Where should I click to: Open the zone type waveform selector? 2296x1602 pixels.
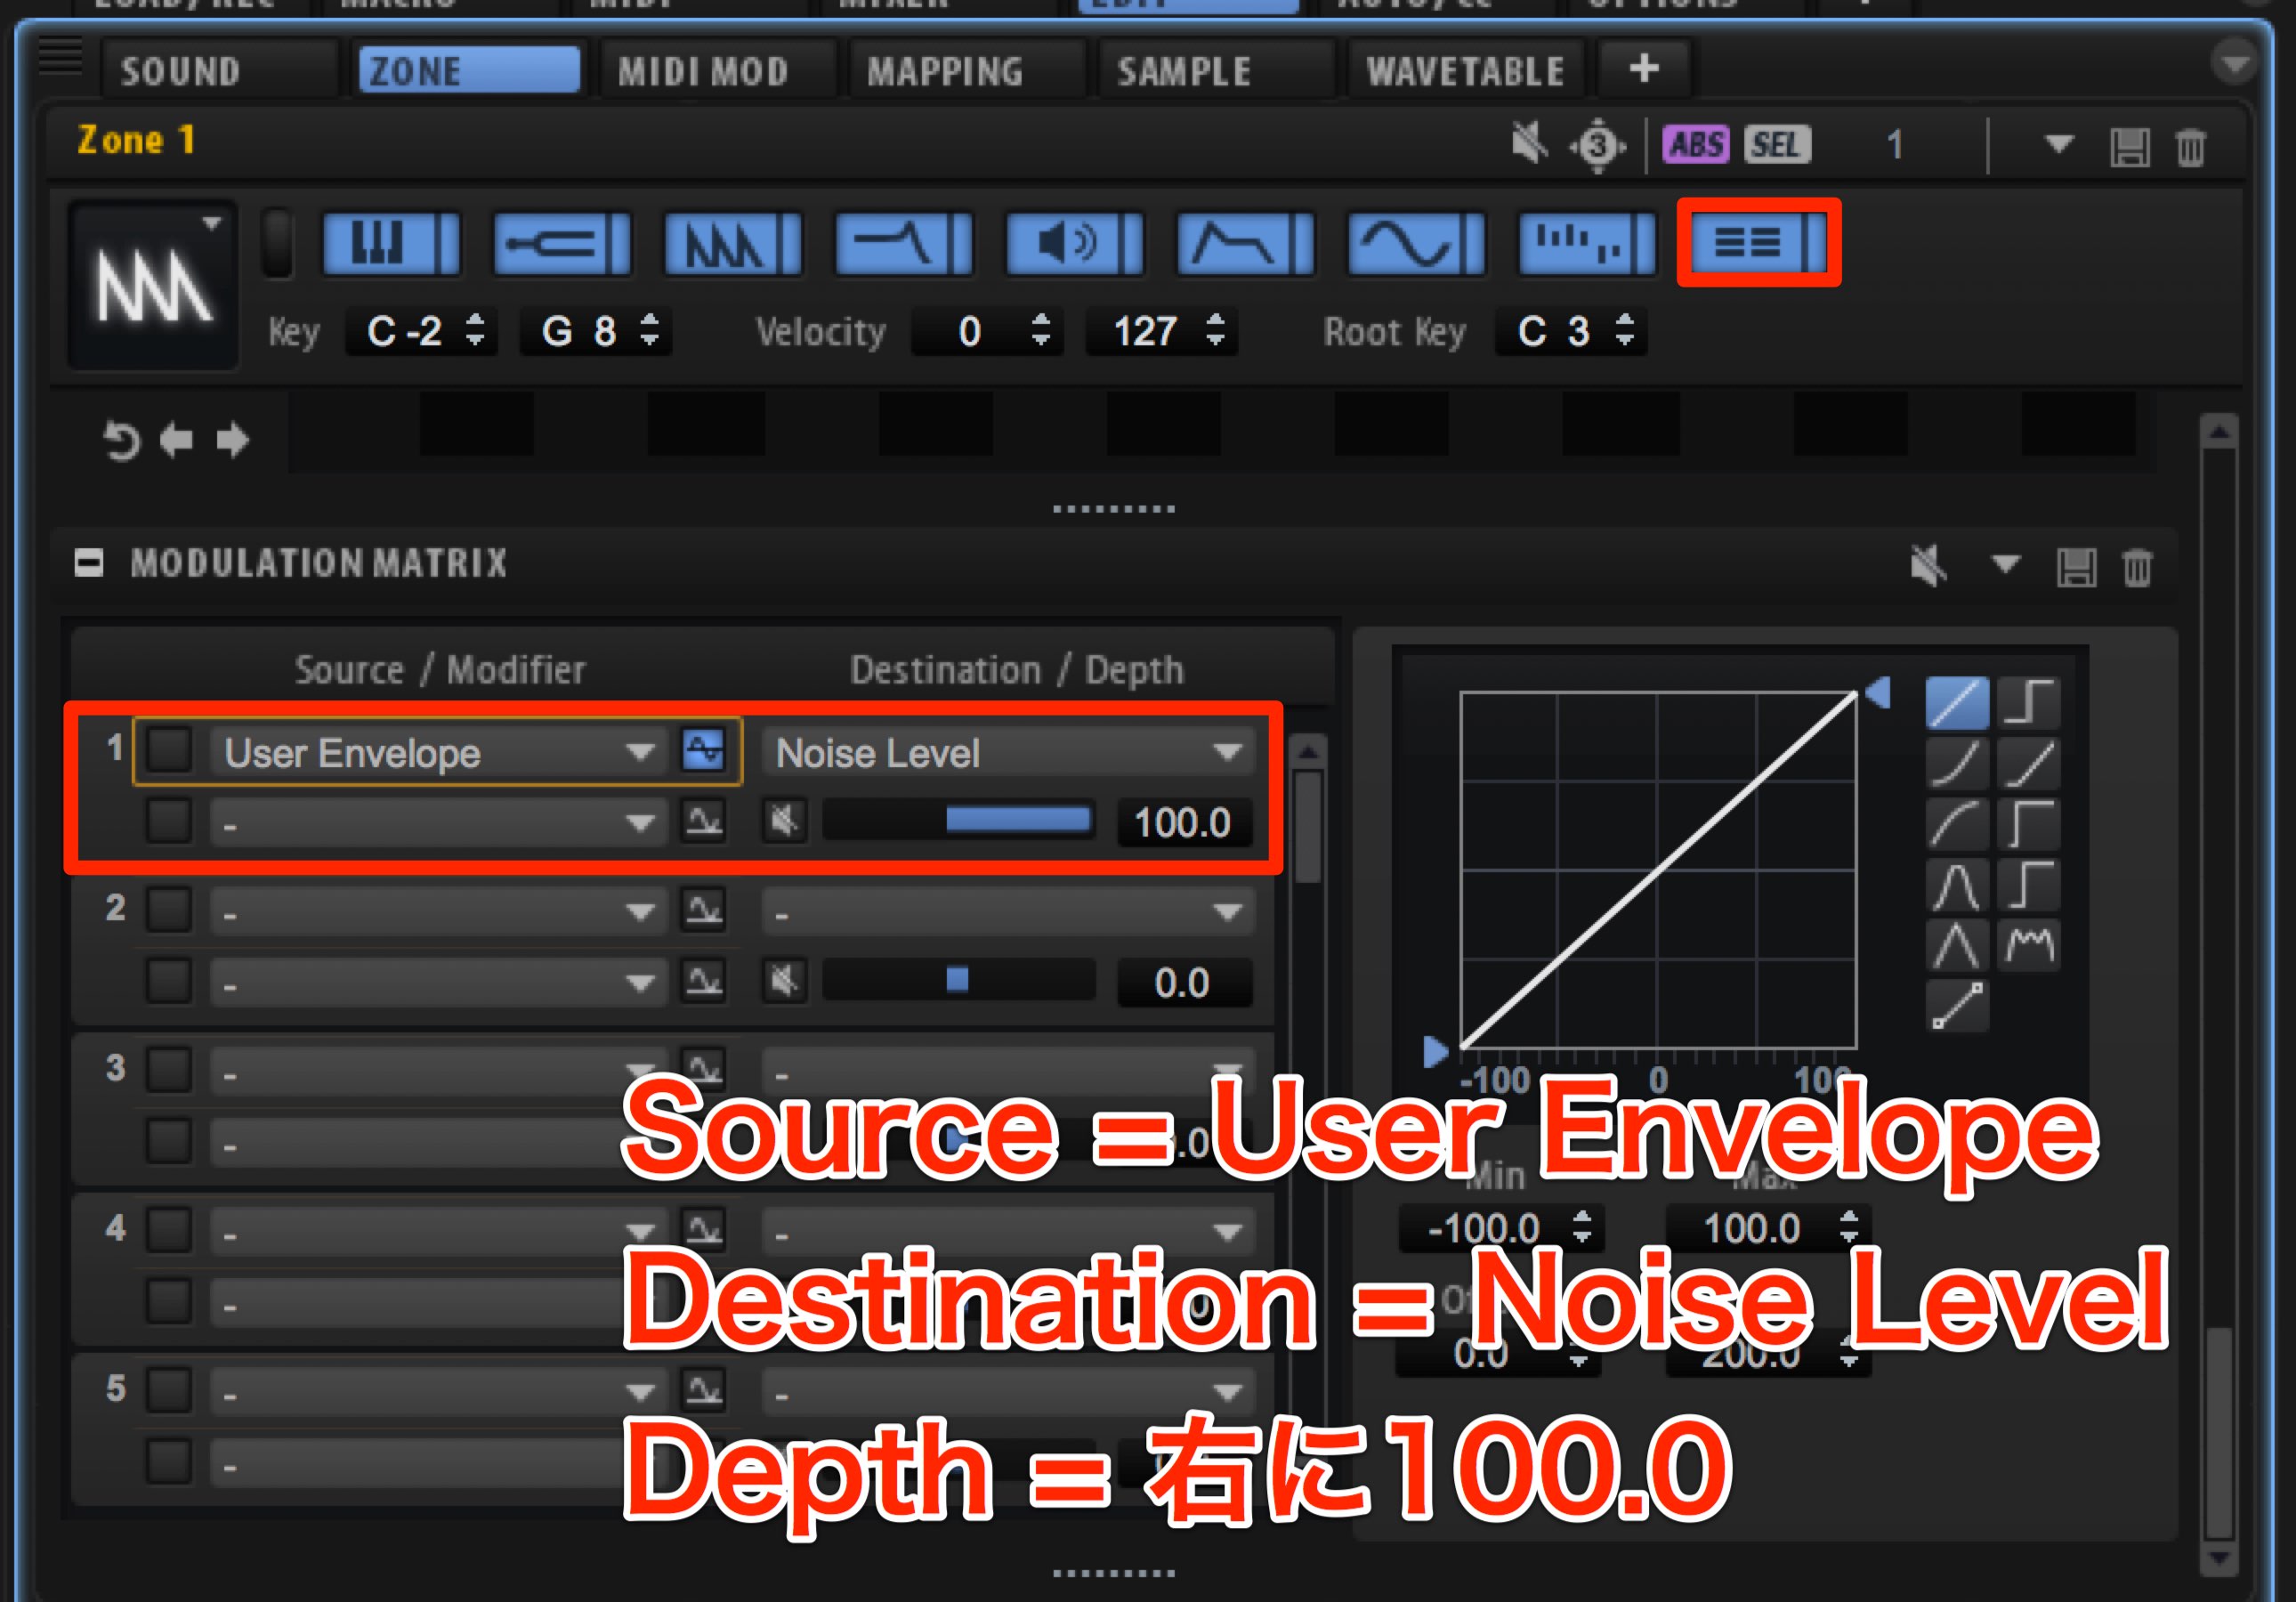click(152, 285)
